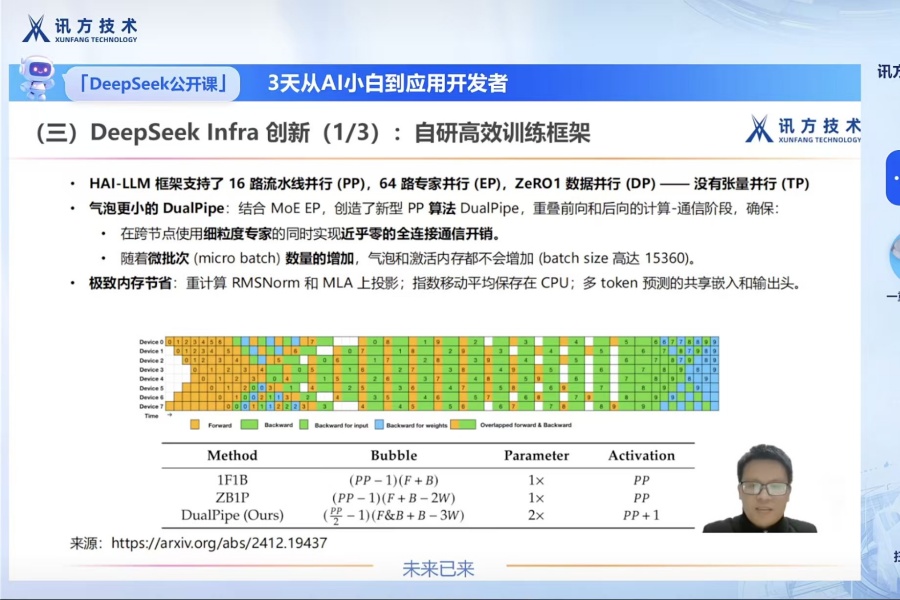
Task: Open the arxiv.org/abs/2412.19437 source link
Action: (219, 544)
